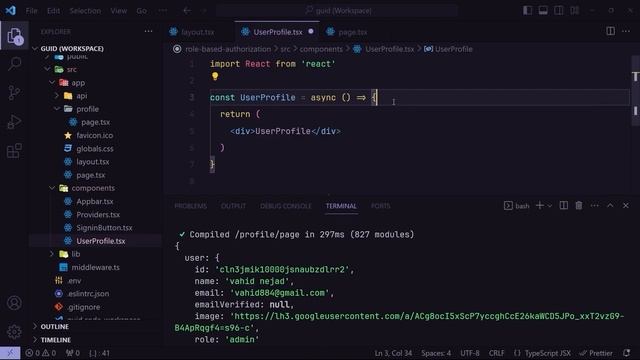
Task: Click the workspace search command center
Action: click(337, 11)
